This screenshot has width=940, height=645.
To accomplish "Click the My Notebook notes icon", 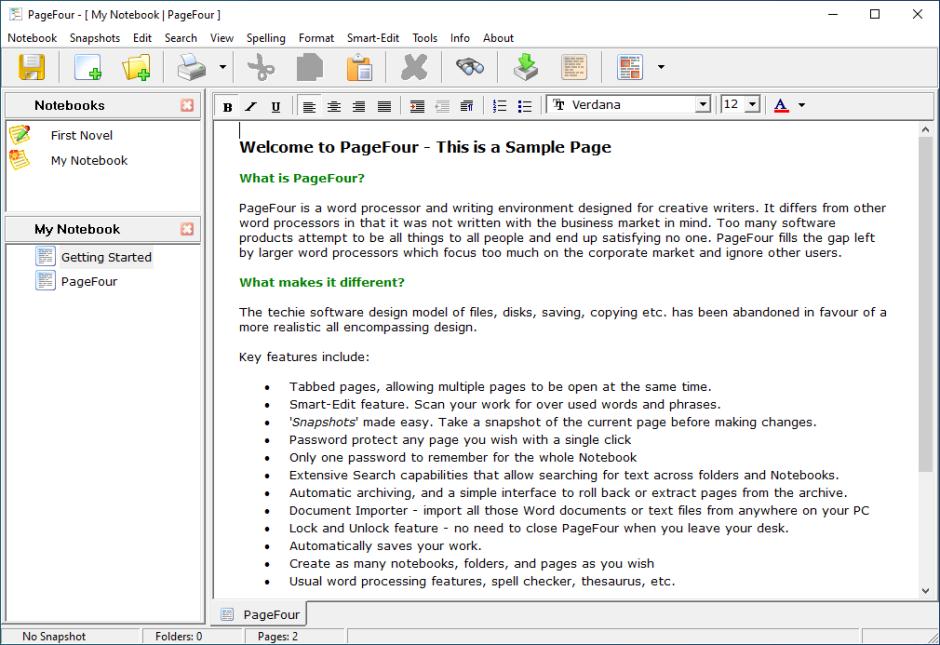I will point(19,159).
